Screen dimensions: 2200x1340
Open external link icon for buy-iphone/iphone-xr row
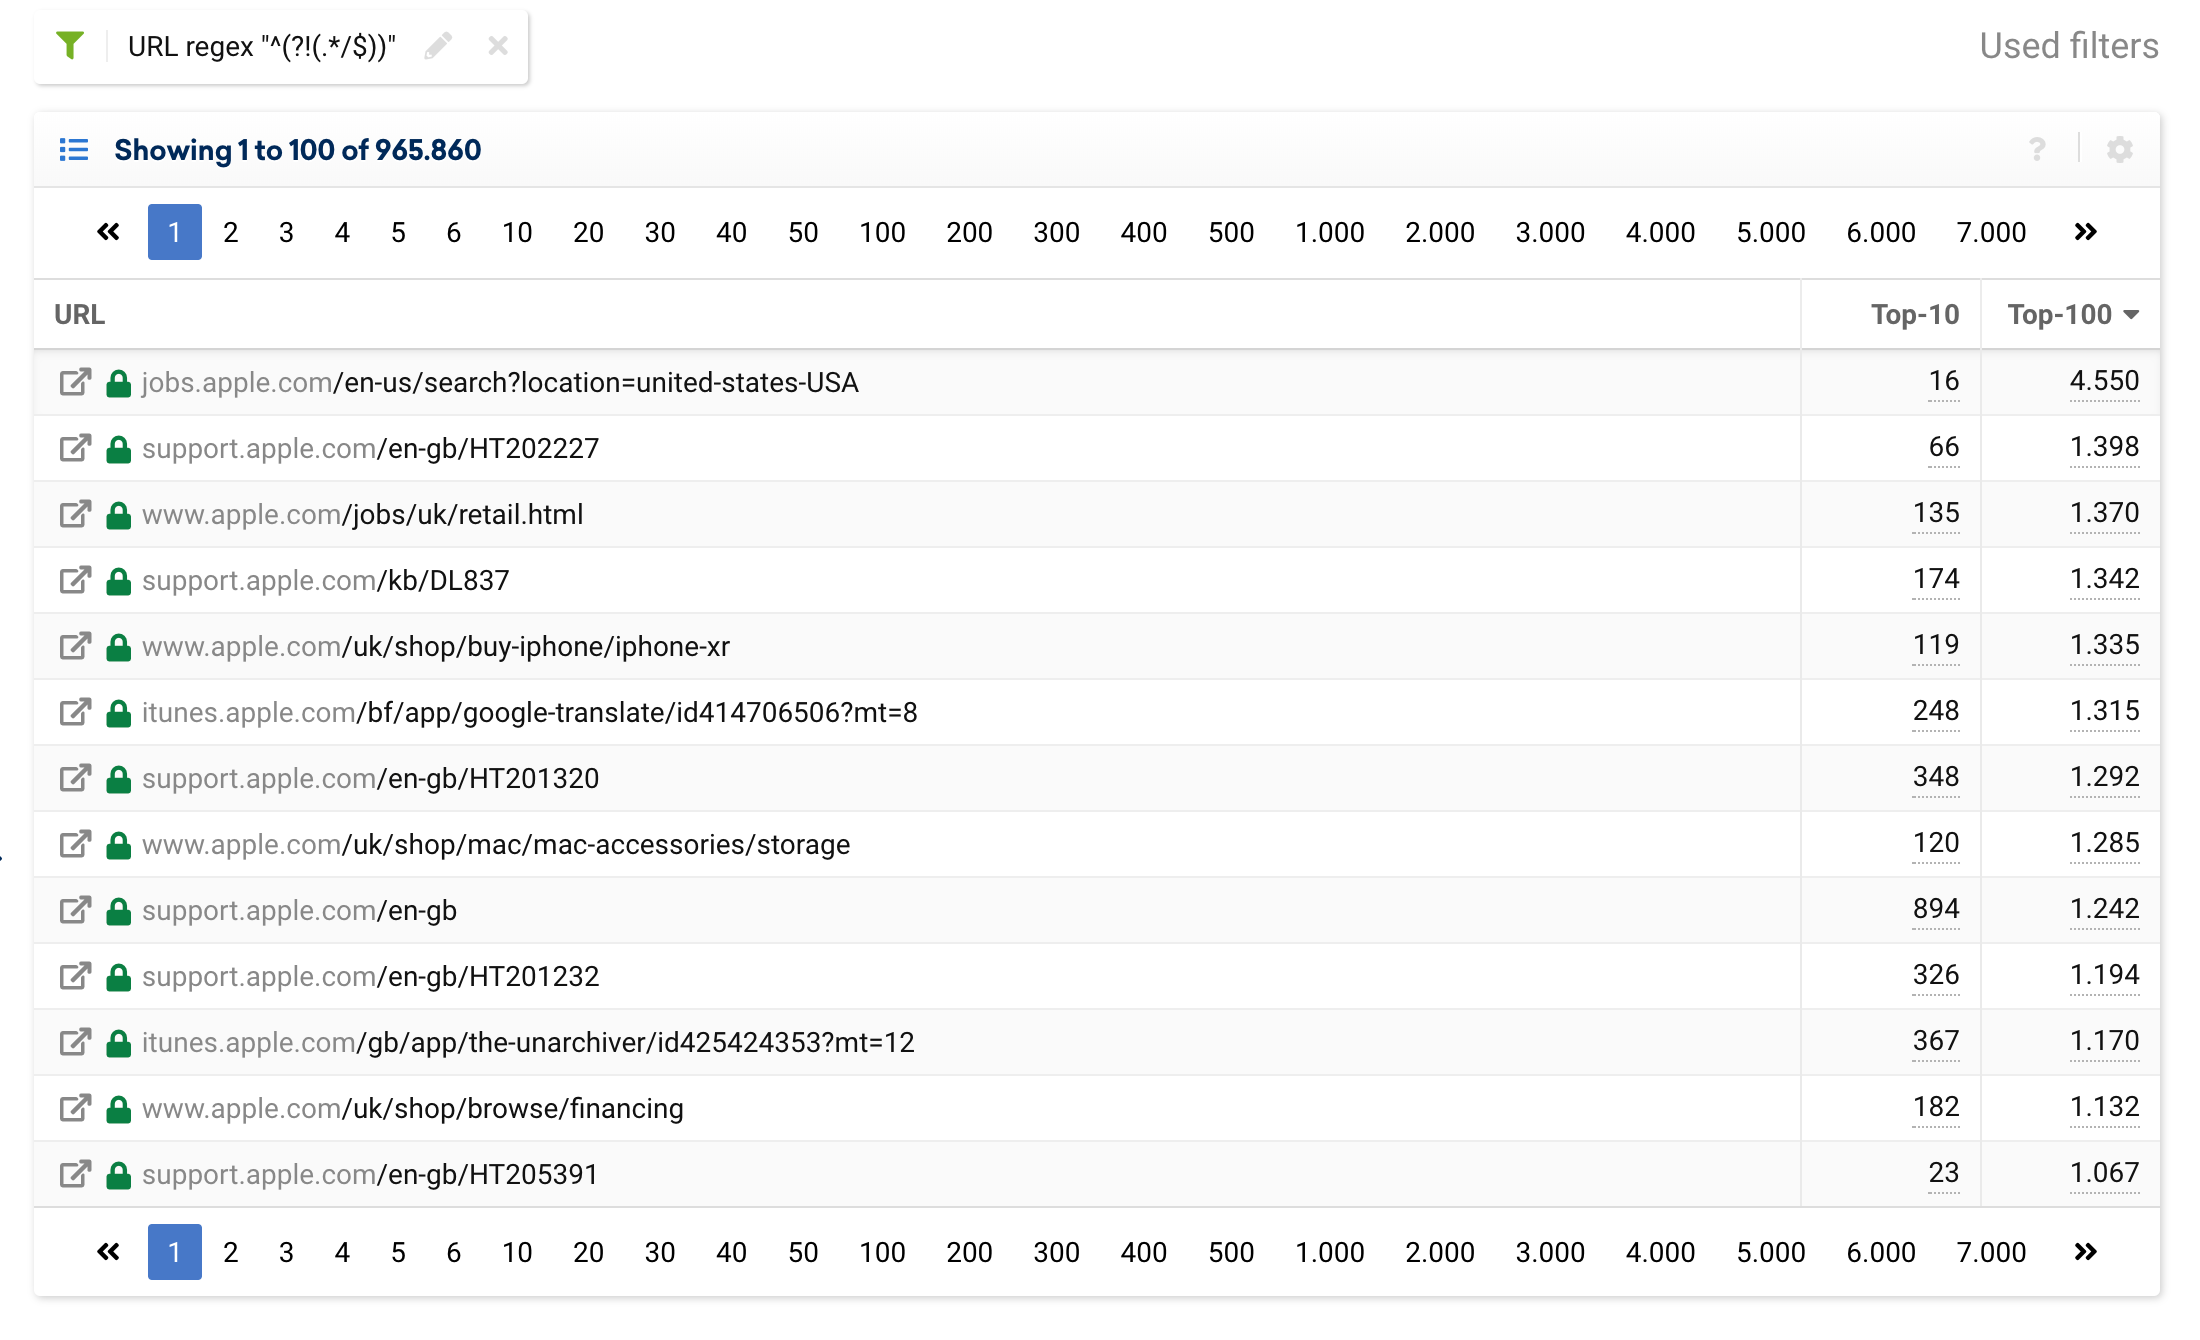[76, 646]
